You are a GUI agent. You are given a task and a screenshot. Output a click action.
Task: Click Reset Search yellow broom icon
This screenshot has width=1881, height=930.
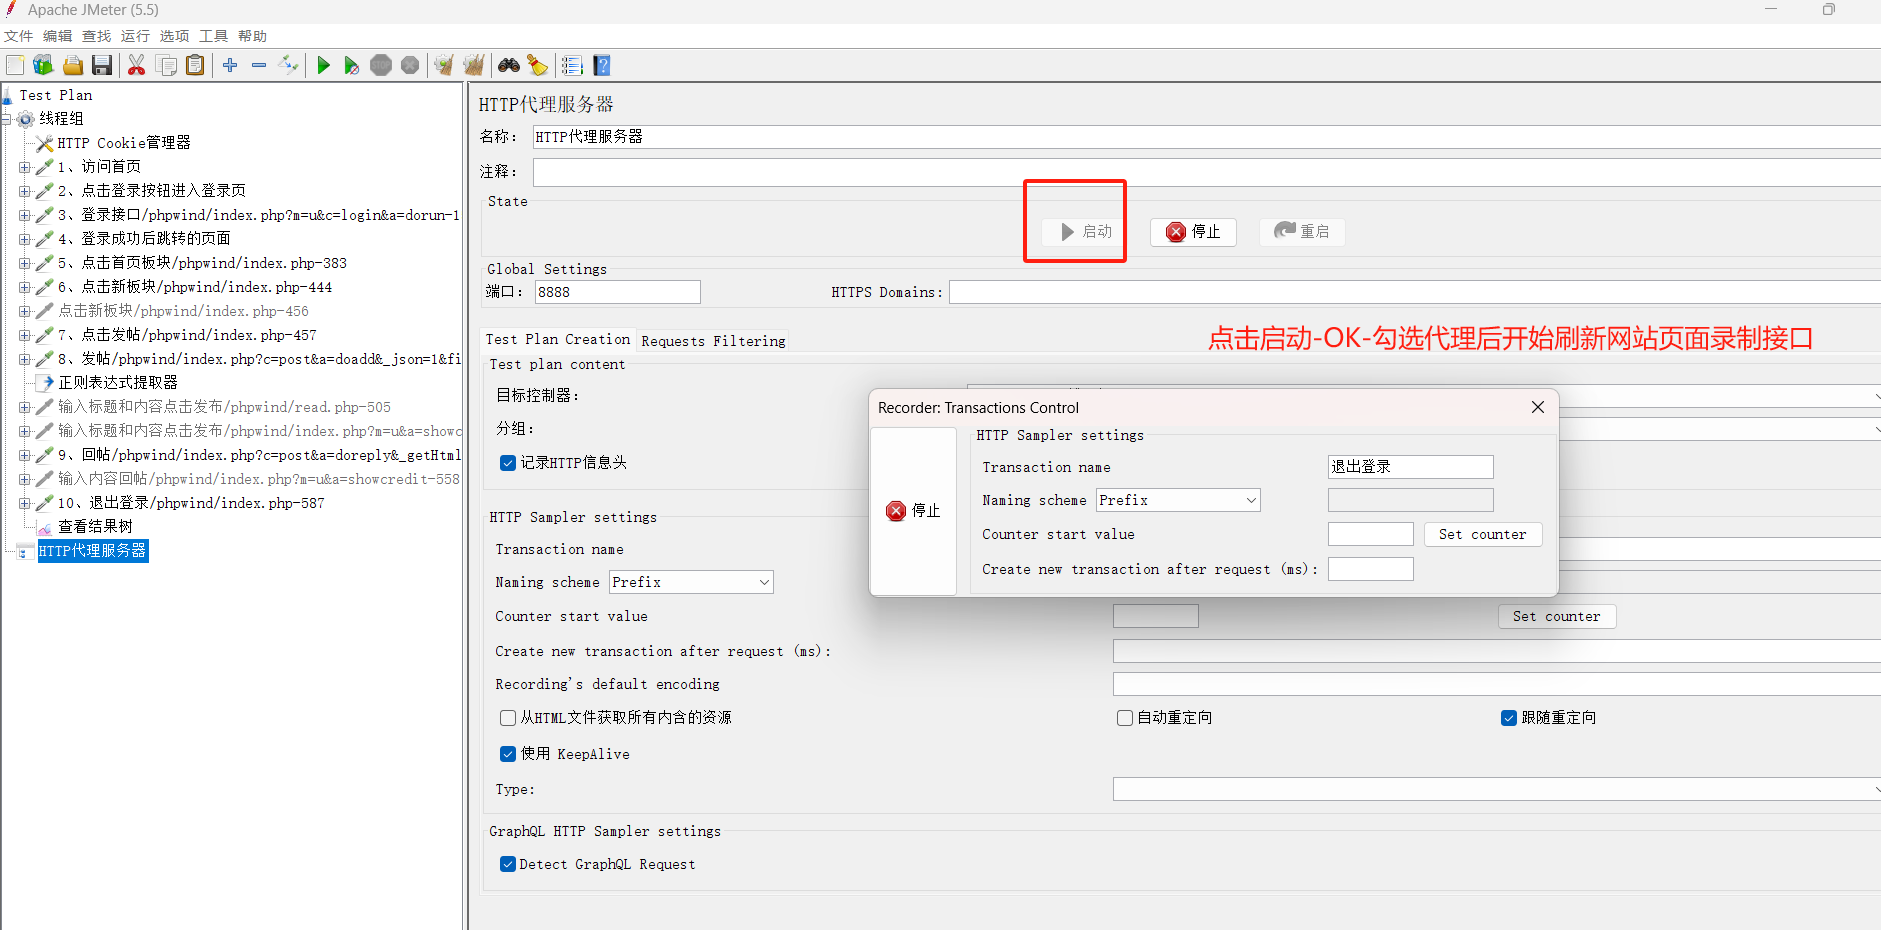(538, 66)
